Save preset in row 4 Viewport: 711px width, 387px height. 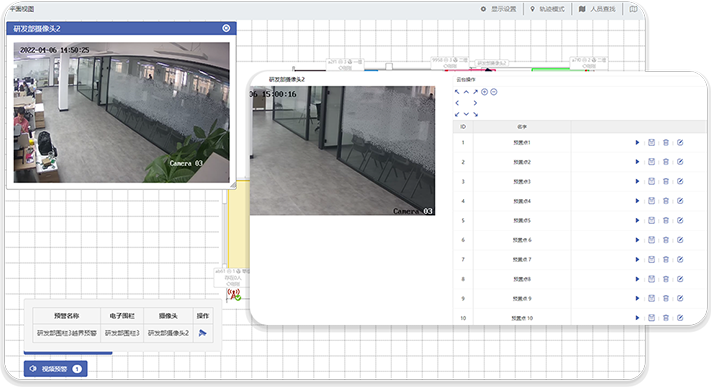pyautogui.click(x=652, y=201)
